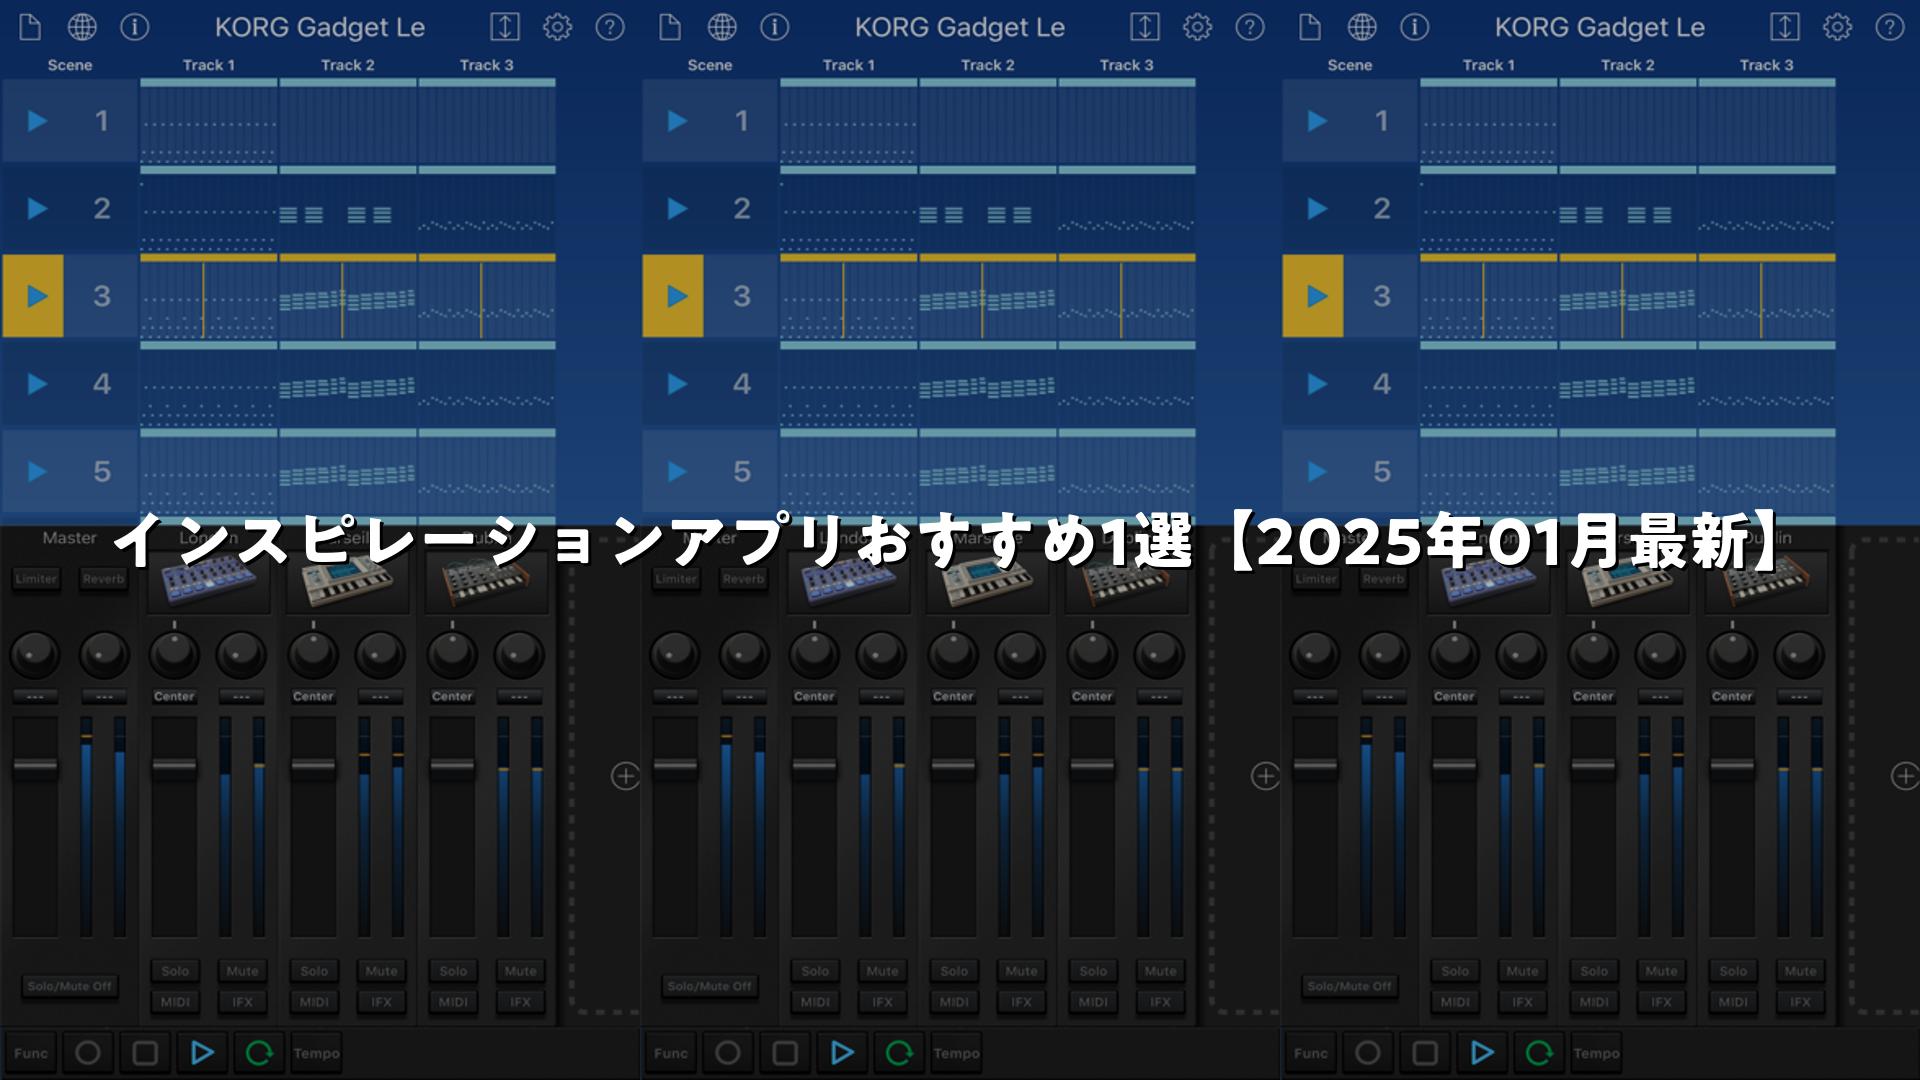Screen dimensions: 1920x1080
Task: Select Track 3 clip of scene 4, middle screenshot
Action: coord(1127,384)
